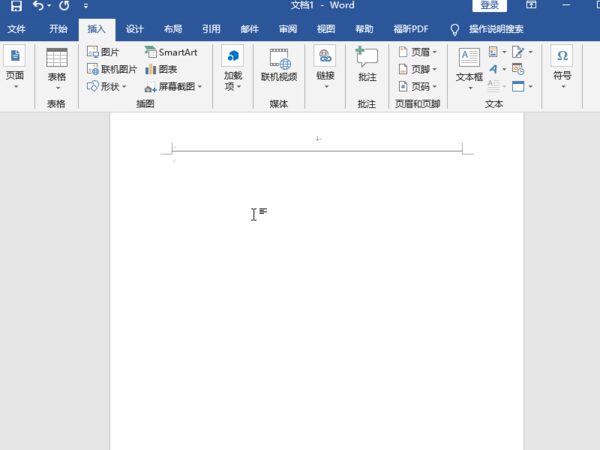Insert a text box with 文本框
Image resolution: width=600 pixels, height=450 pixels.
(470, 69)
